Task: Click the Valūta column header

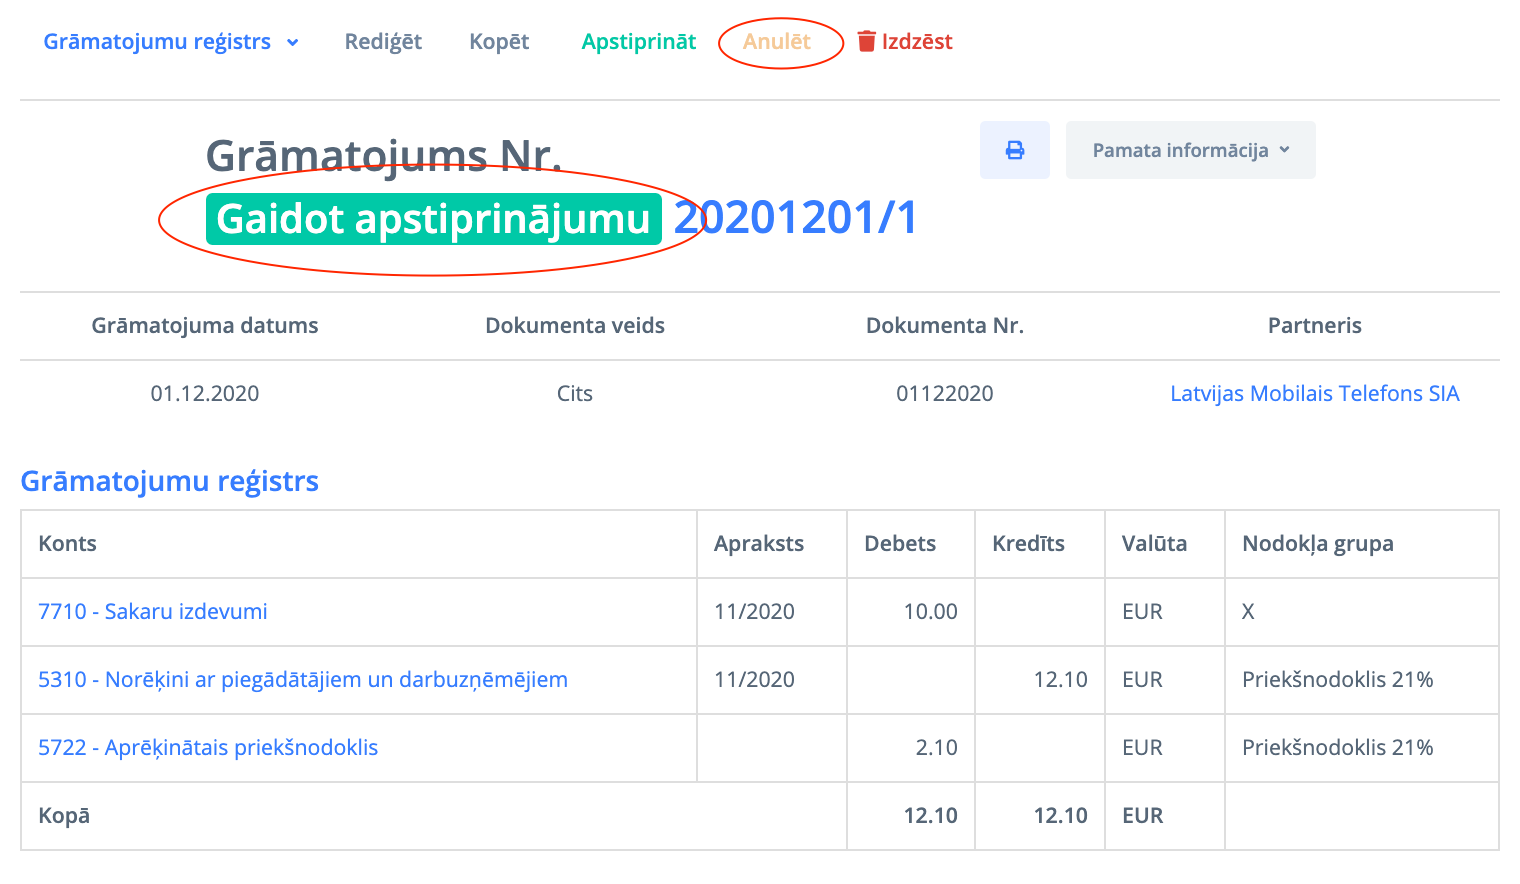Action: [1155, 543]
